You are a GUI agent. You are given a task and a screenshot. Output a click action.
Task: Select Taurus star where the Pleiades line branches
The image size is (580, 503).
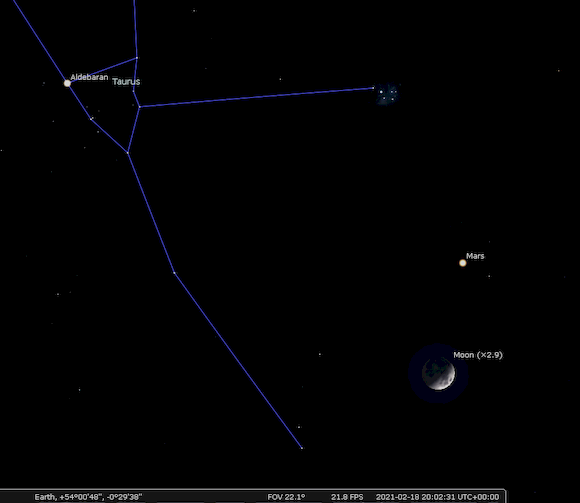point(139,107)
